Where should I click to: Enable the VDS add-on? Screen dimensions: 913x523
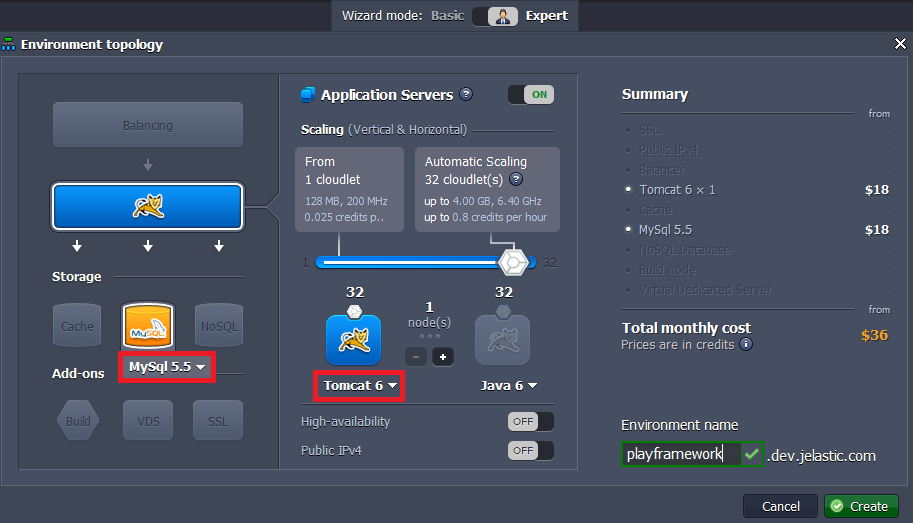point(148,420)
